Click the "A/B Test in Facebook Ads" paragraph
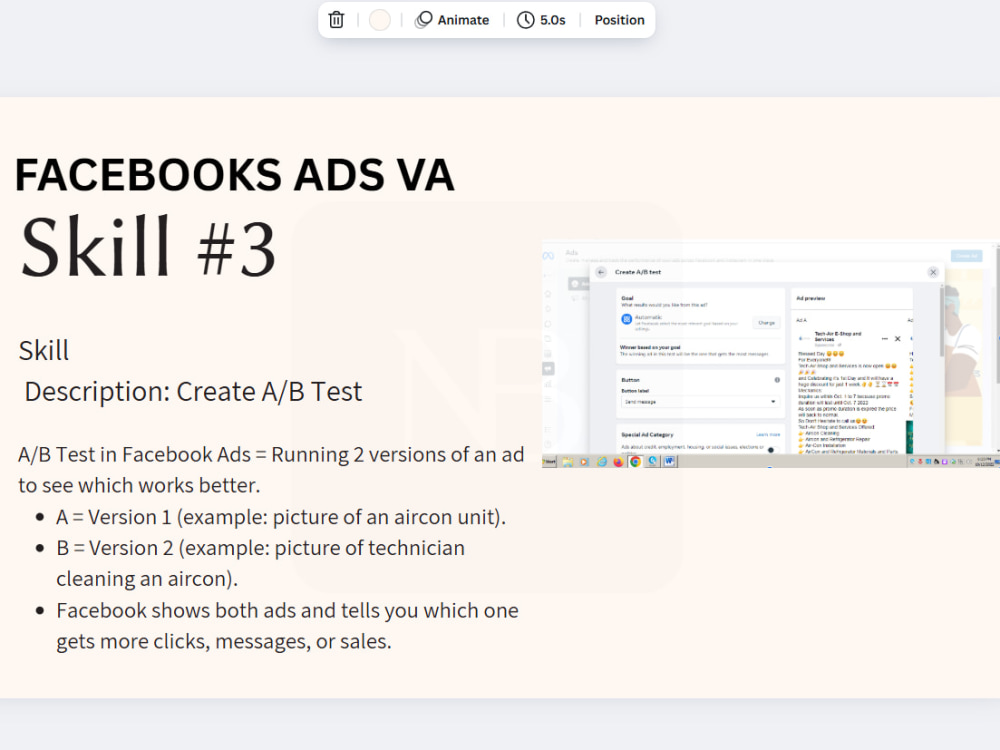1000x750 pixels. pos(271,469)
